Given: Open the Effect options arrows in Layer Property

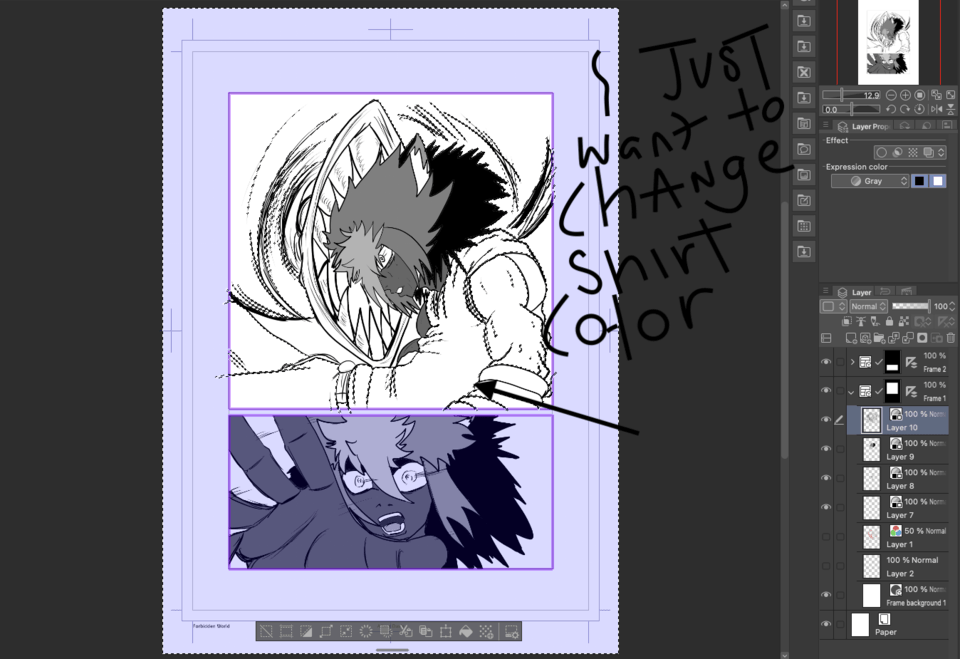Looking at the screenshot, I should 941,153.
